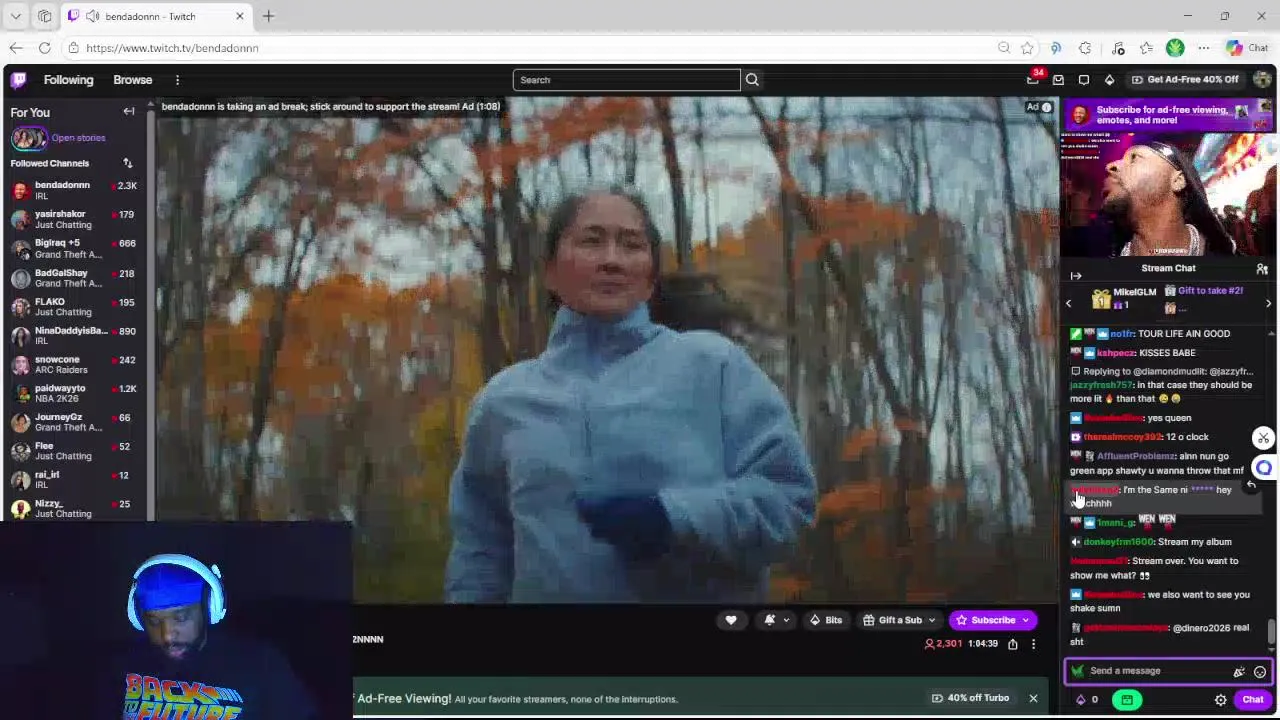The width and height of the screenshot is (1280, 720).
Task: Open the Bits balance in chat footer
Action: coord(1086,700)
